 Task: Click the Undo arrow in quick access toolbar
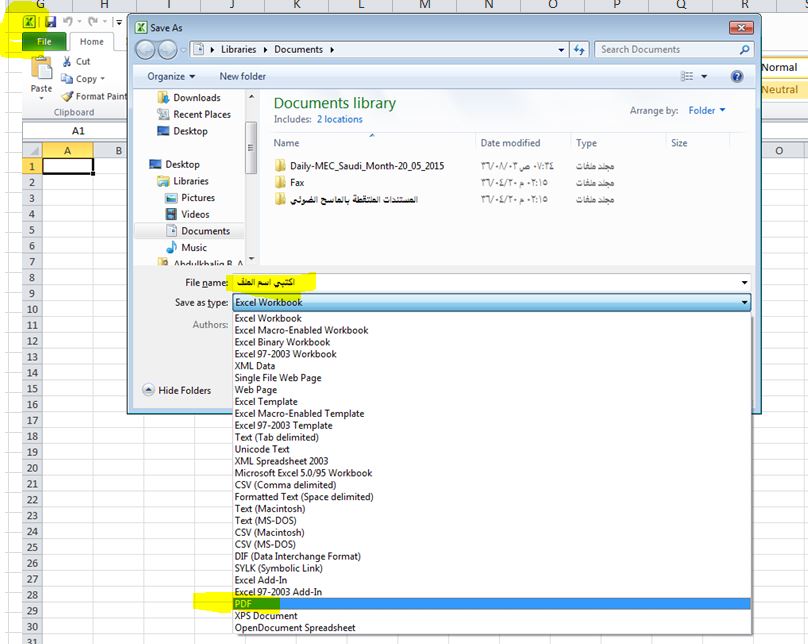(x=68, y=22)
